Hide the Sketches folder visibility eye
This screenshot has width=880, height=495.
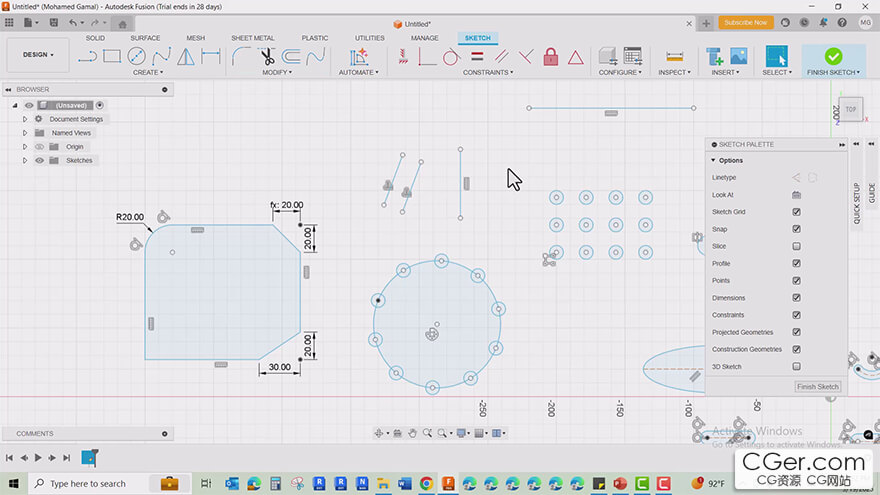39,161
